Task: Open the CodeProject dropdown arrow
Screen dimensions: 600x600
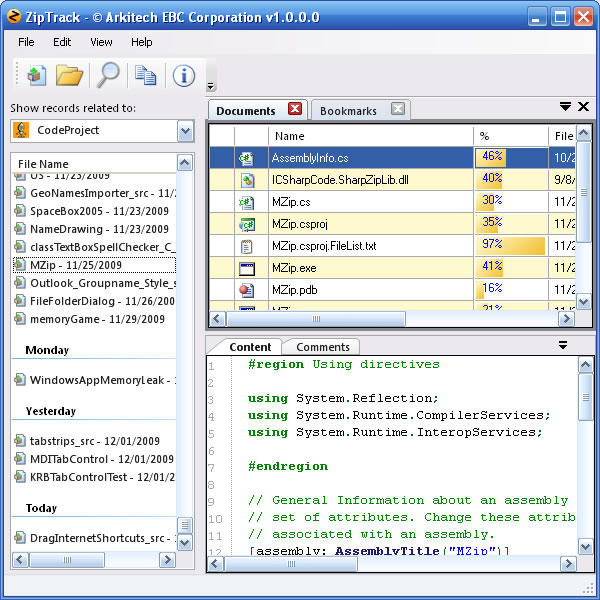Action: point(186,131)
